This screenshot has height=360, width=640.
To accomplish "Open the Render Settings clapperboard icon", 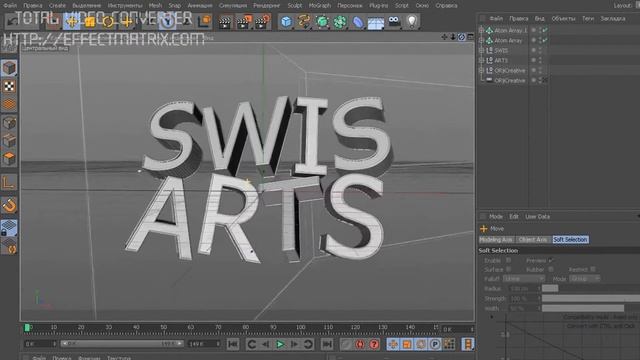I will coord(262,22).
